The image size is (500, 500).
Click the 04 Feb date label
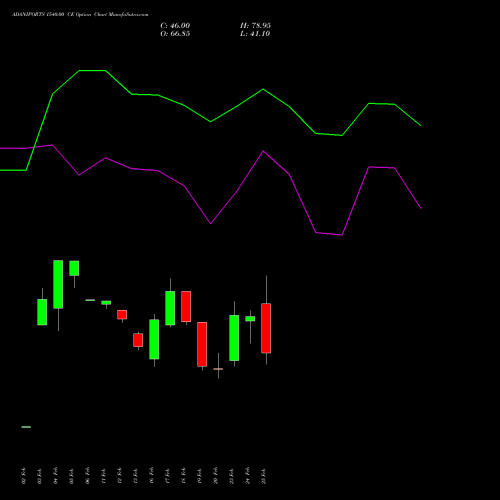pos(55,476)
